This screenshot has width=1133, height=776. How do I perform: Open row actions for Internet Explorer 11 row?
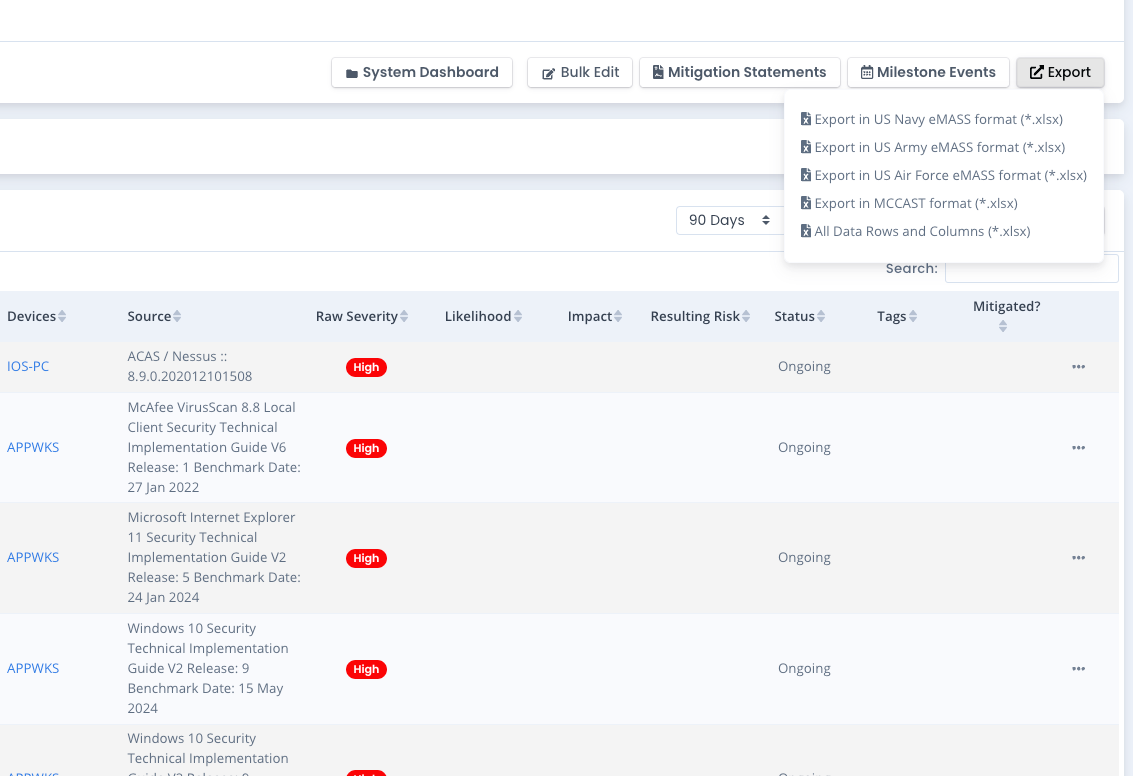[1078, 558]
